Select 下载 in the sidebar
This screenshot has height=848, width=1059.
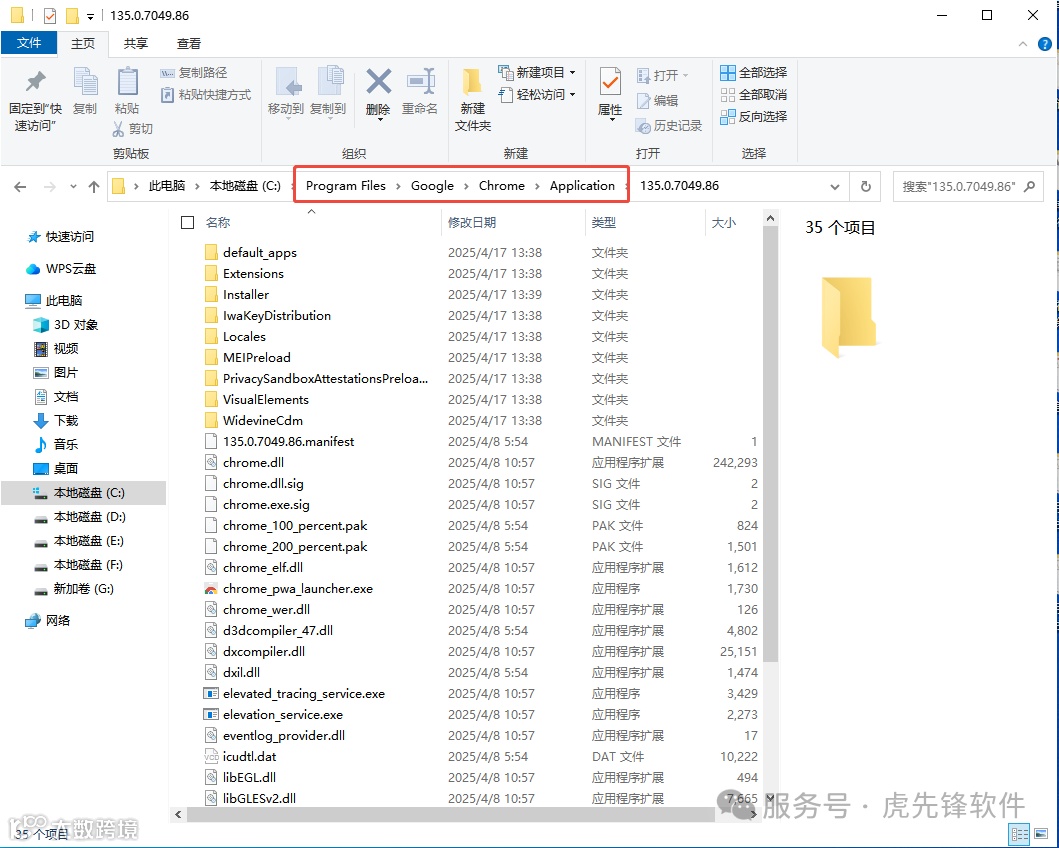56,421
